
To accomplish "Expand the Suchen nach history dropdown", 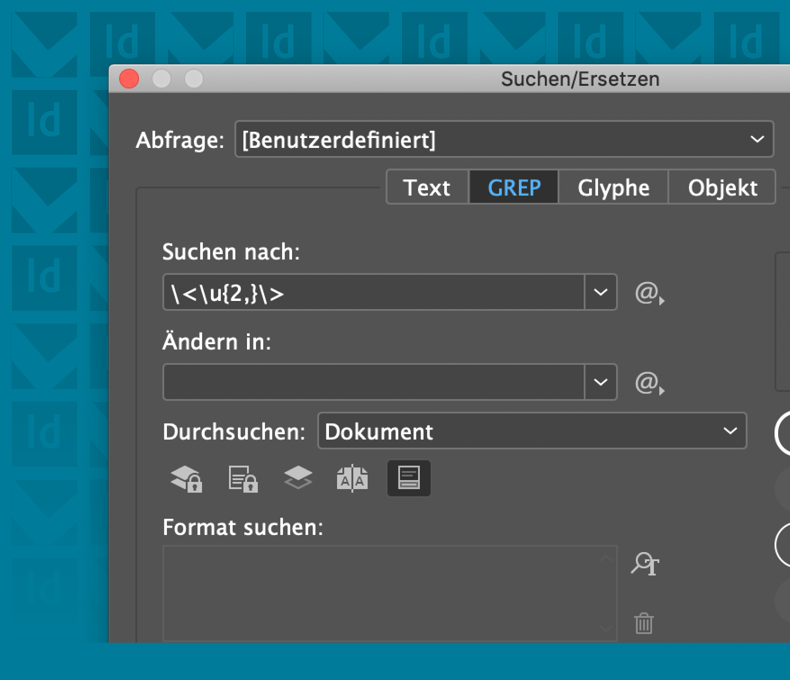I will coord(601,292).
